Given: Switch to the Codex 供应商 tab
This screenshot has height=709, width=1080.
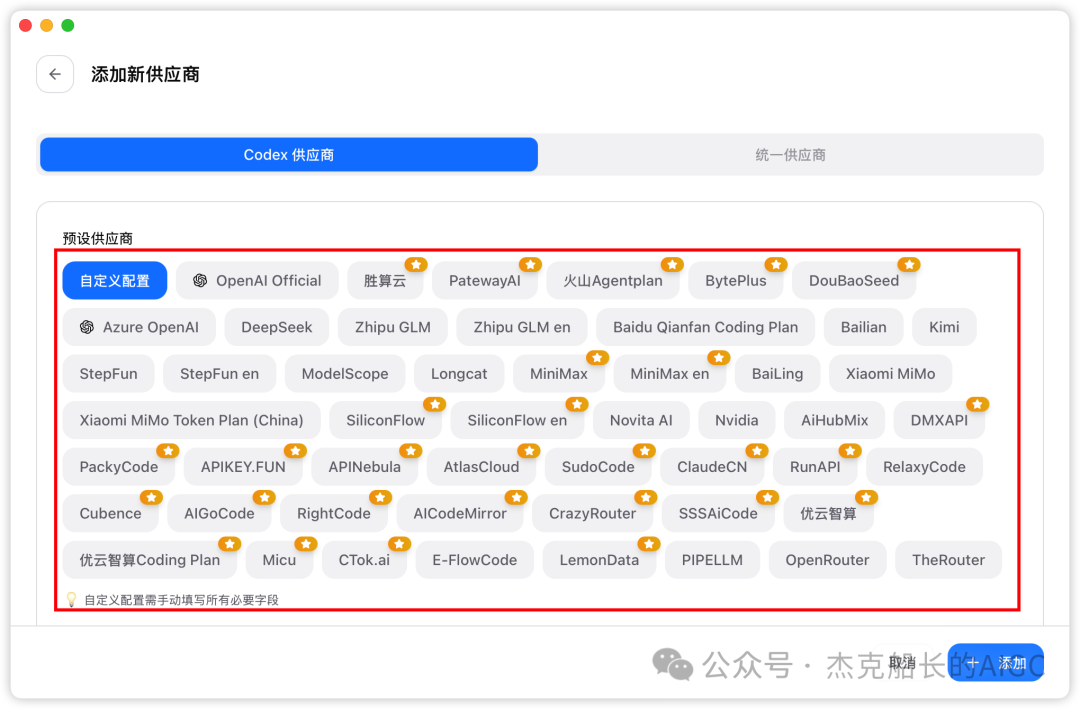Looking at the screenshot, I should tap(289, 154).
